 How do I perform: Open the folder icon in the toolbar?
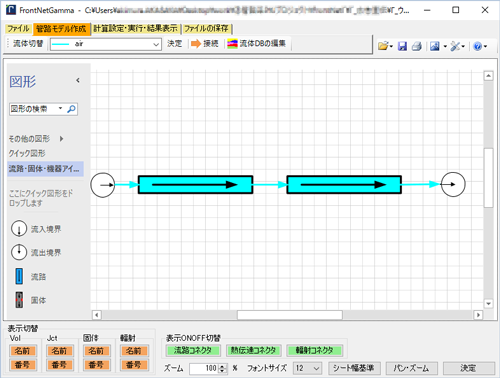383,46
